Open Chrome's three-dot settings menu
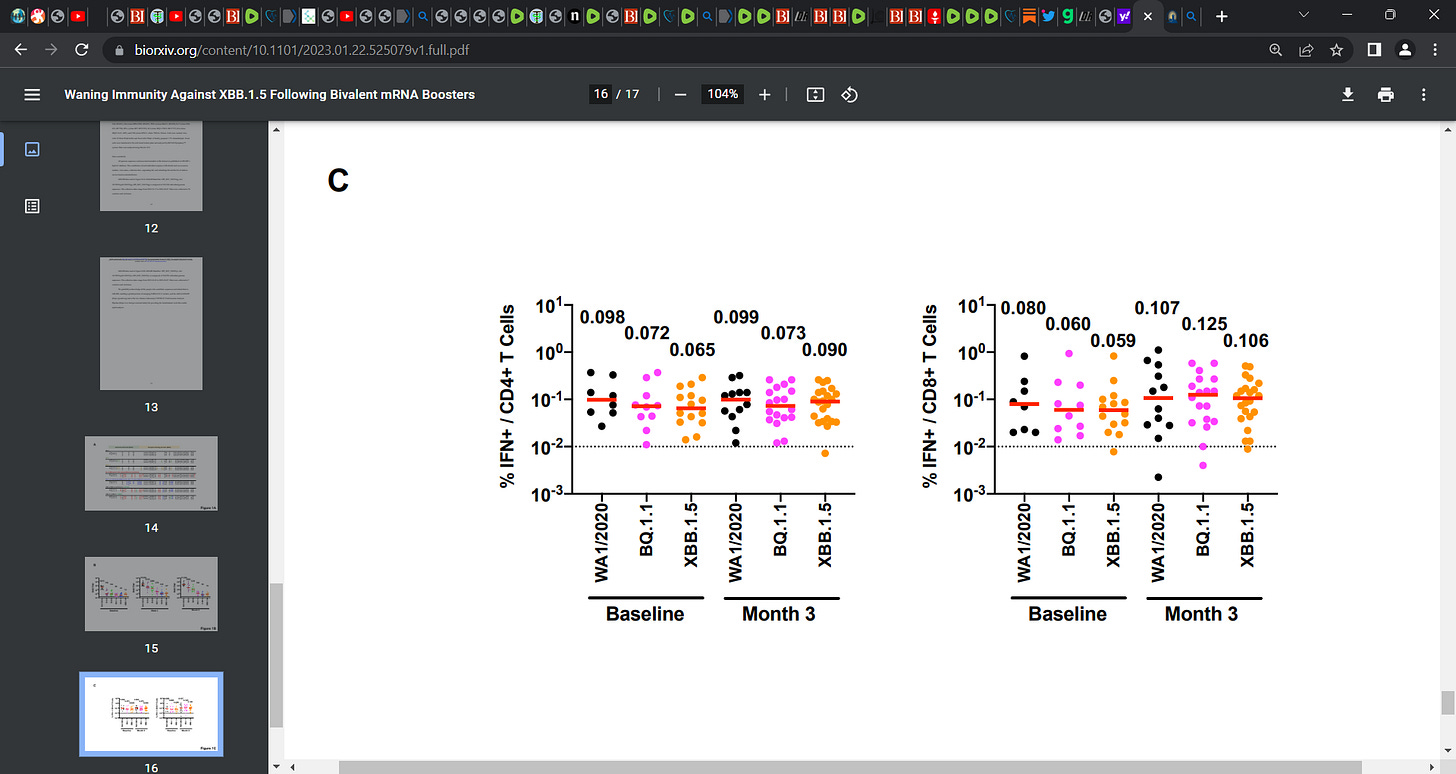This screenshot has width=1456, height=774. pyautogui.click(x=1434, y=49)
